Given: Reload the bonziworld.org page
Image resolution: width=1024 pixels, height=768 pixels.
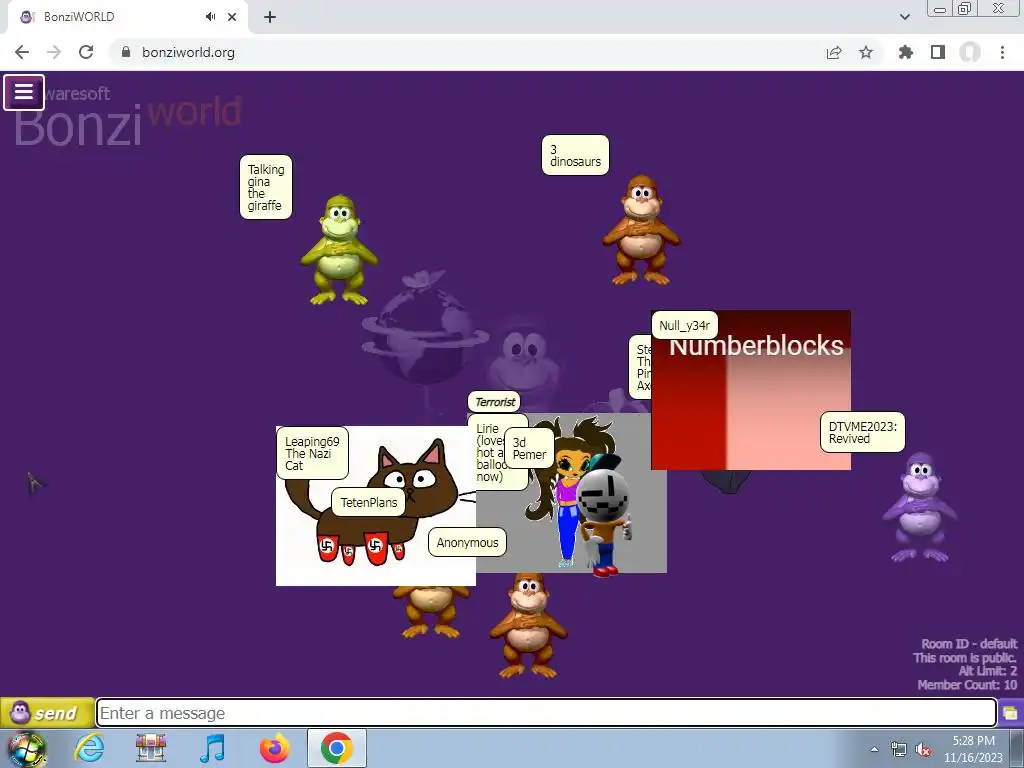Looking at the screenshot, I should [x=86, y=52].
